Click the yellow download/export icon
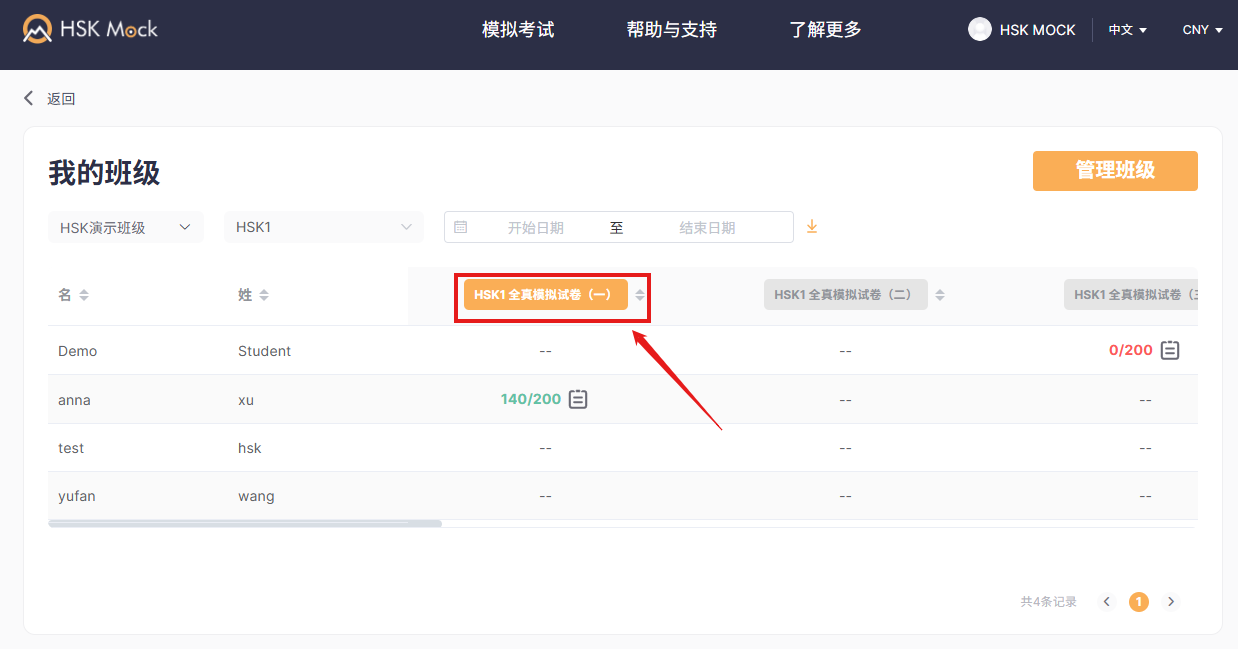The width and height of the screenshot is (1238, 649). (811, 227)
